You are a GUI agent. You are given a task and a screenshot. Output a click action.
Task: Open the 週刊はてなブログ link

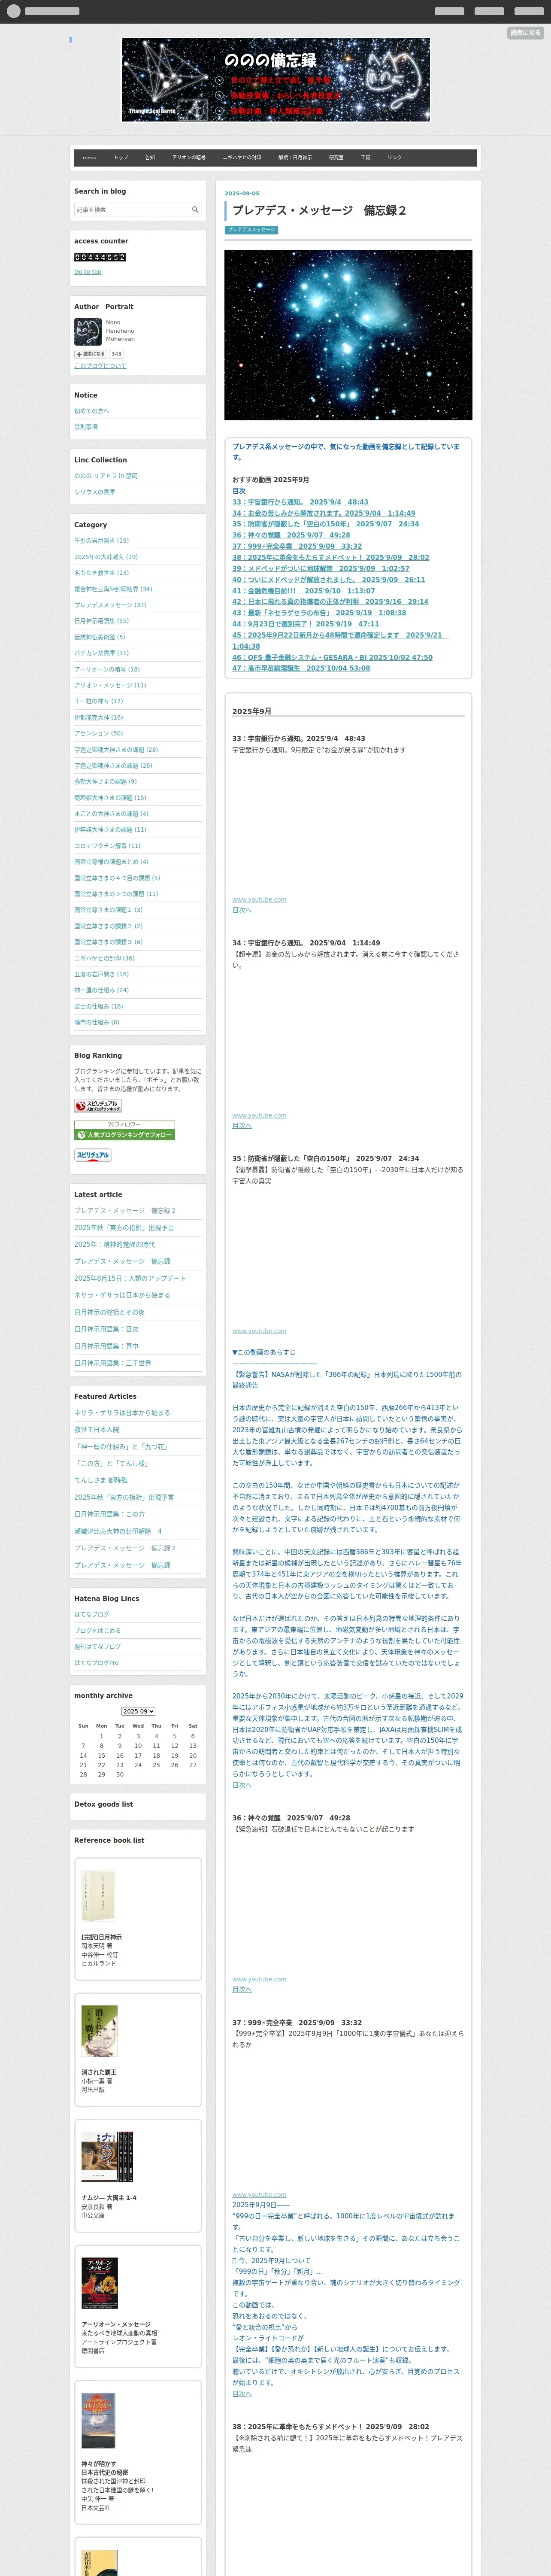coord(97,1647)
